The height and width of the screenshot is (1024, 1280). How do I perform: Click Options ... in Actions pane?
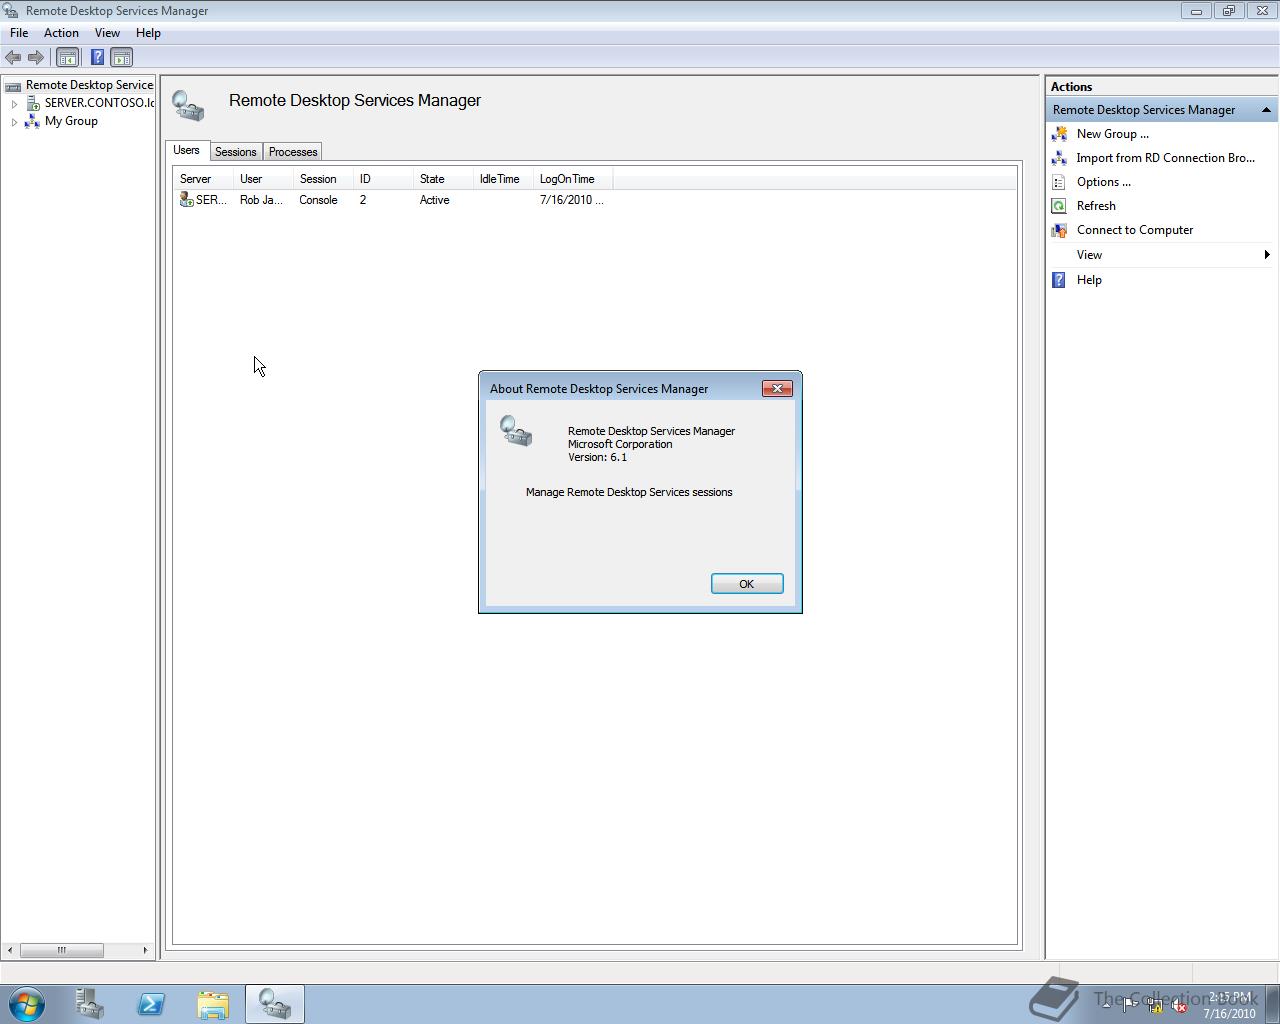1104,182
